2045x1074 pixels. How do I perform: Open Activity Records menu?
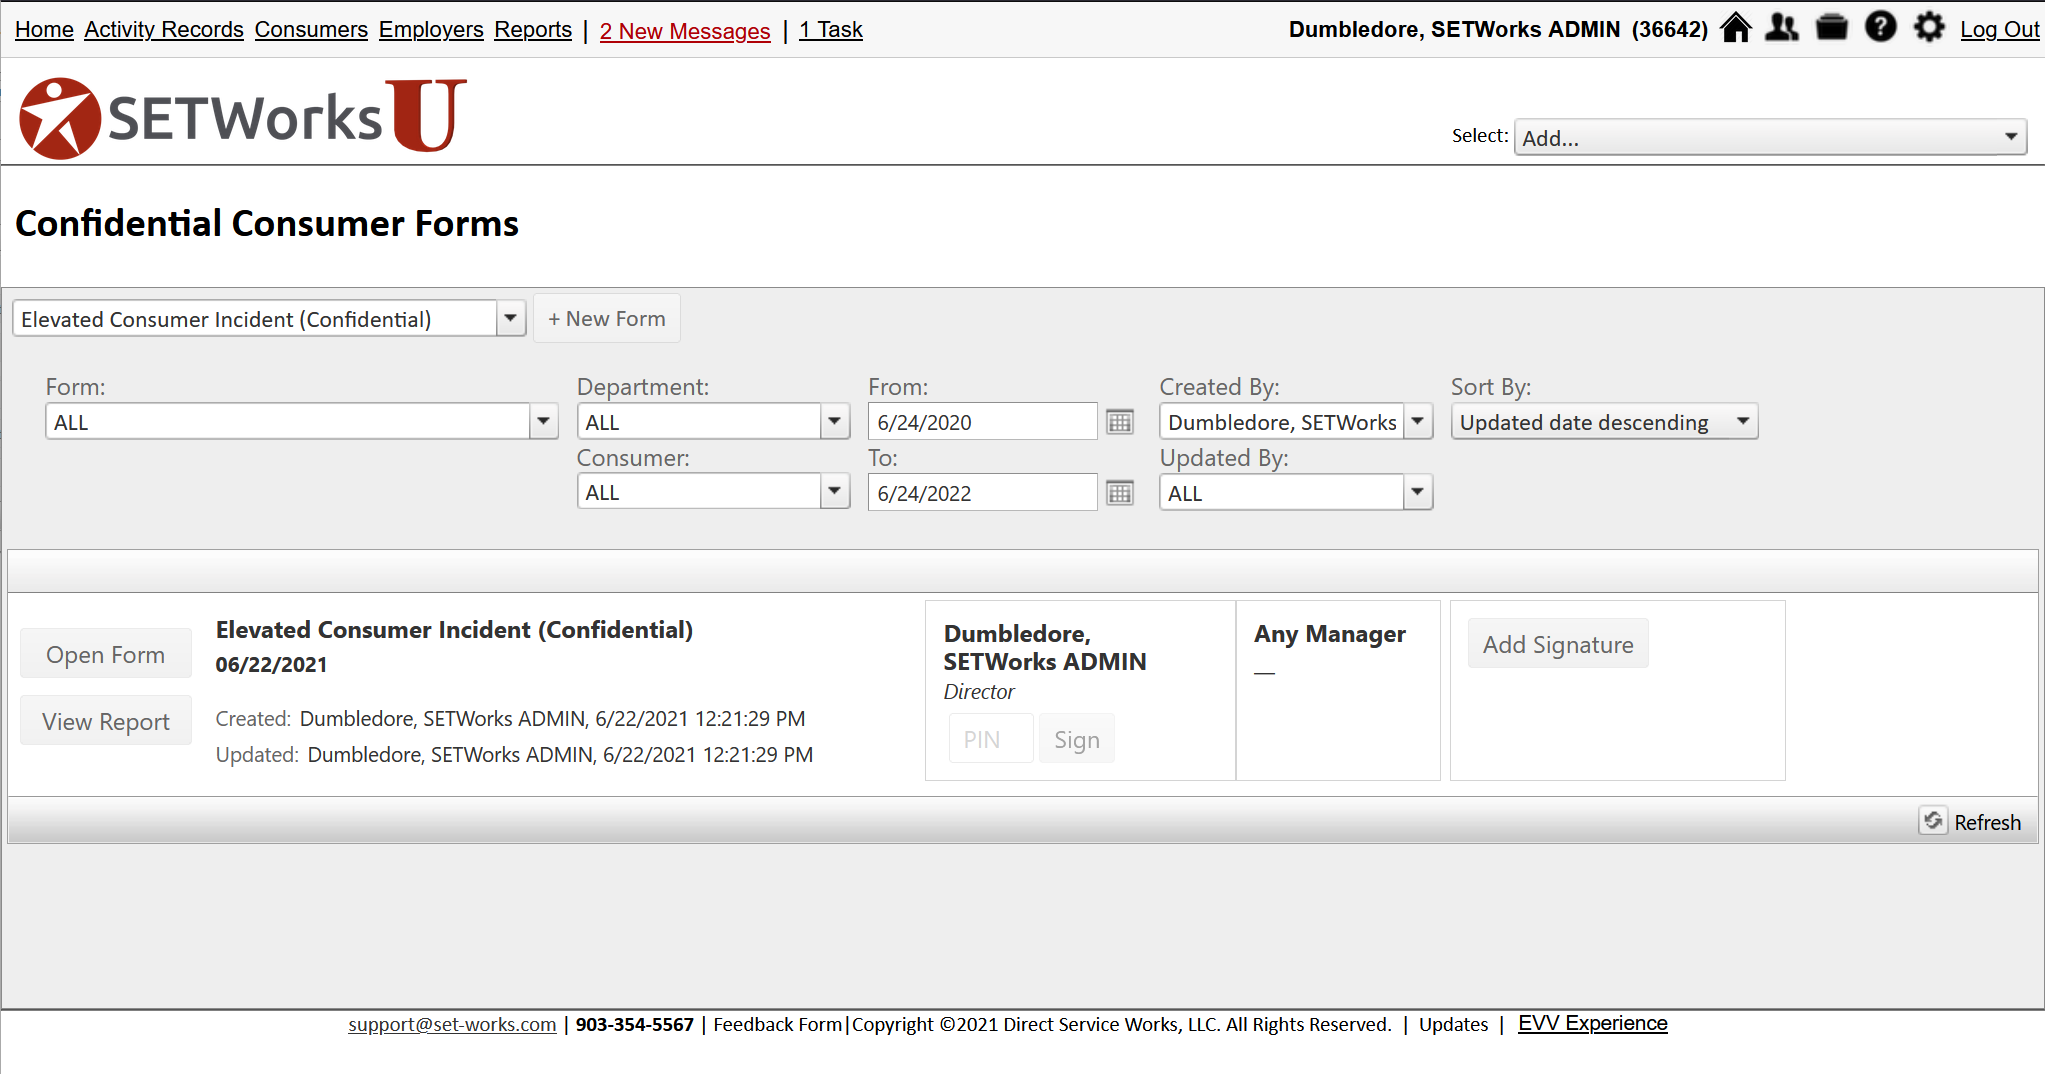164,30
